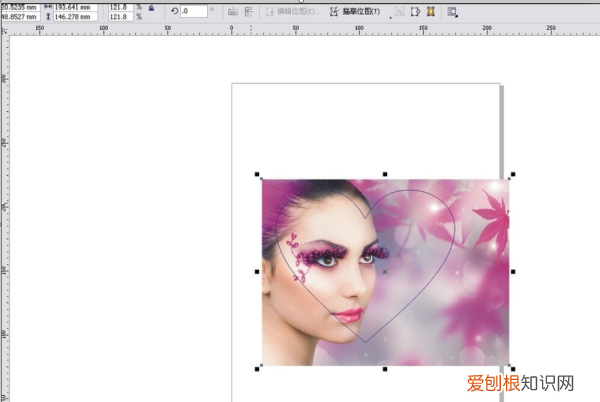Click the vertical scale percentage field
Viewport: 600px width, 402px height.
122,17
